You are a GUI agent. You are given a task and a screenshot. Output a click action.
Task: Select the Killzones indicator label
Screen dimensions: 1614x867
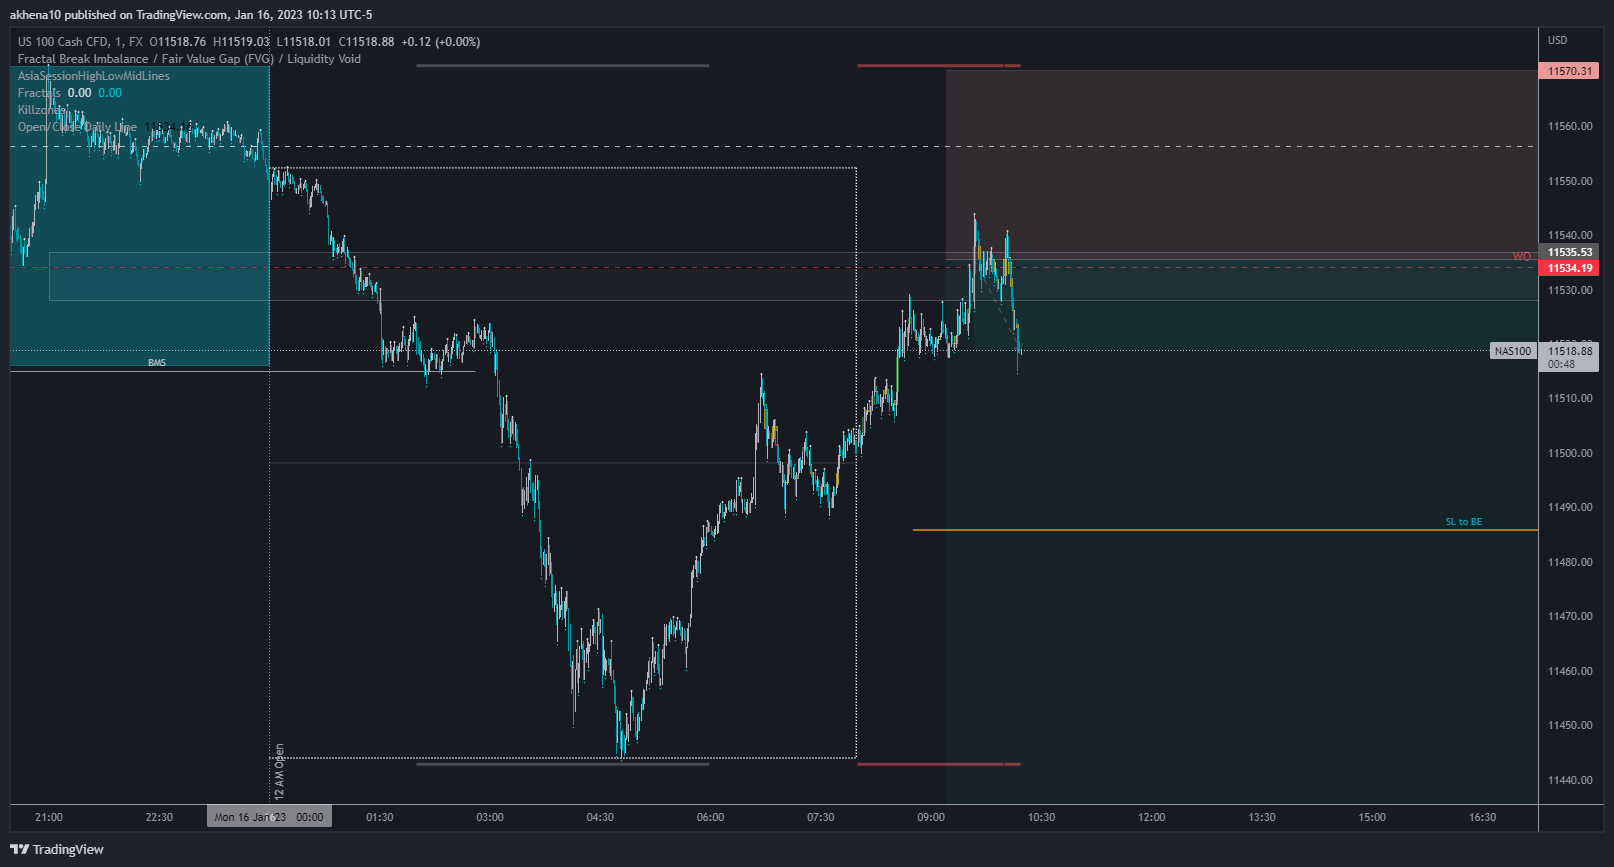tap(42, 110)
